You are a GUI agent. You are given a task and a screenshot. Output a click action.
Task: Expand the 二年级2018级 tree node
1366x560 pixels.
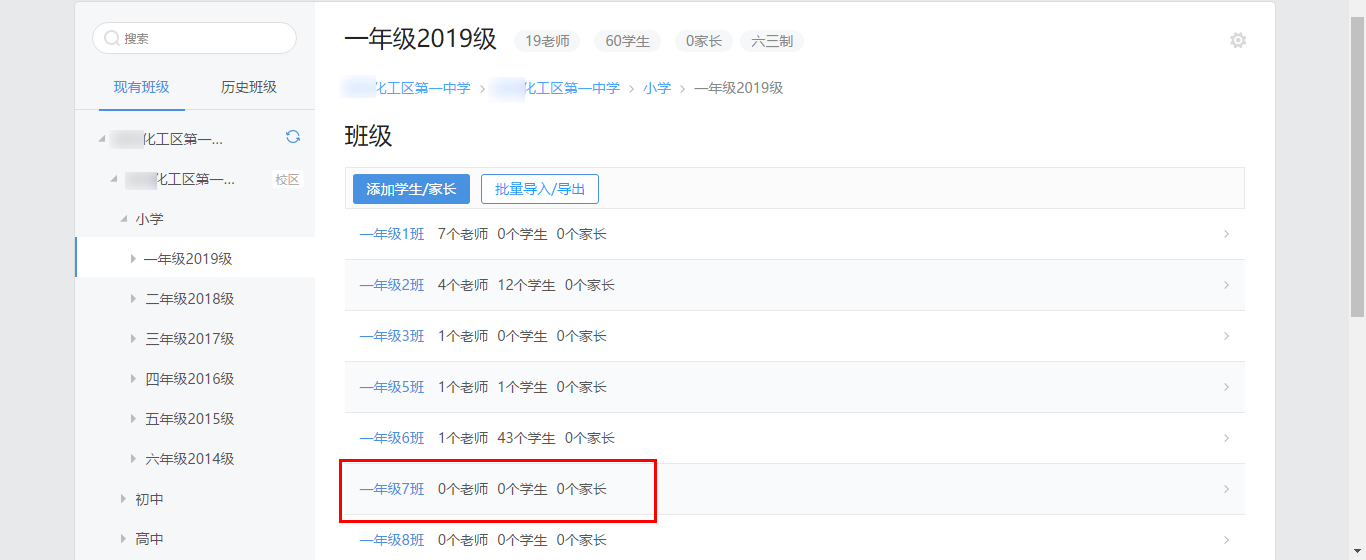(133, 299)
